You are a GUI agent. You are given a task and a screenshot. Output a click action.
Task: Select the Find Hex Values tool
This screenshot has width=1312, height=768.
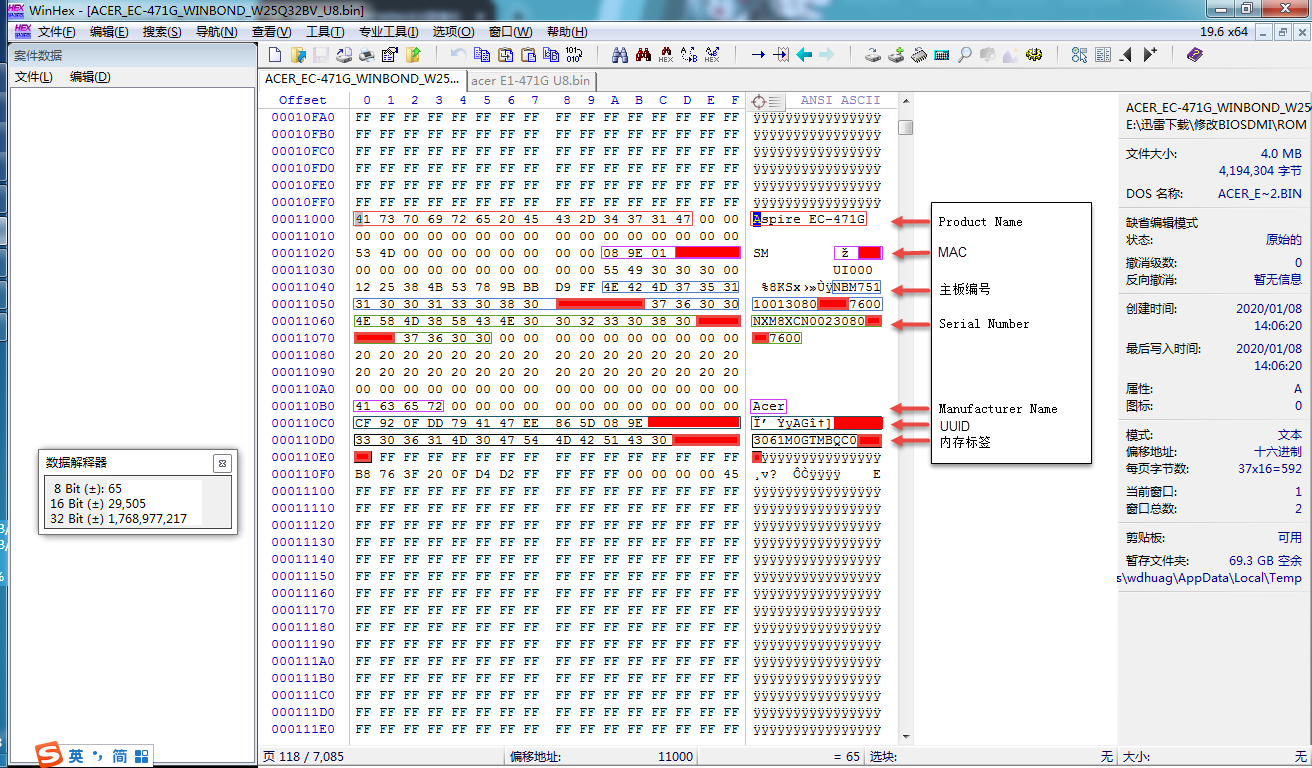click(666, 55)
